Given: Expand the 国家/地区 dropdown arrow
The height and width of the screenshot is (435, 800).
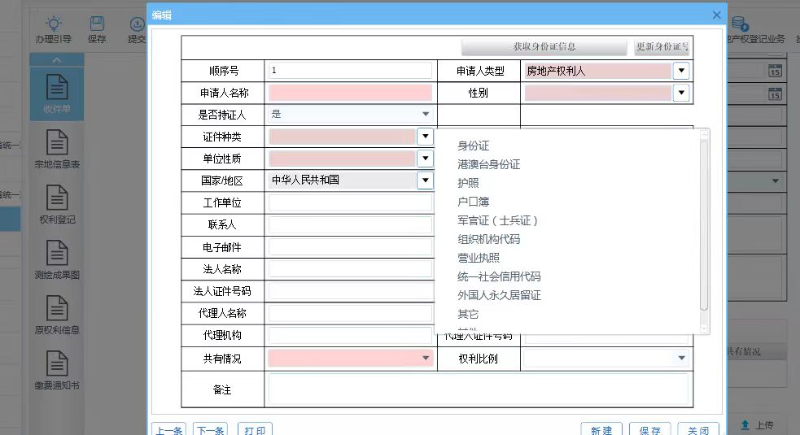Looking at the screenshot, I should click(x=425, y=181).
